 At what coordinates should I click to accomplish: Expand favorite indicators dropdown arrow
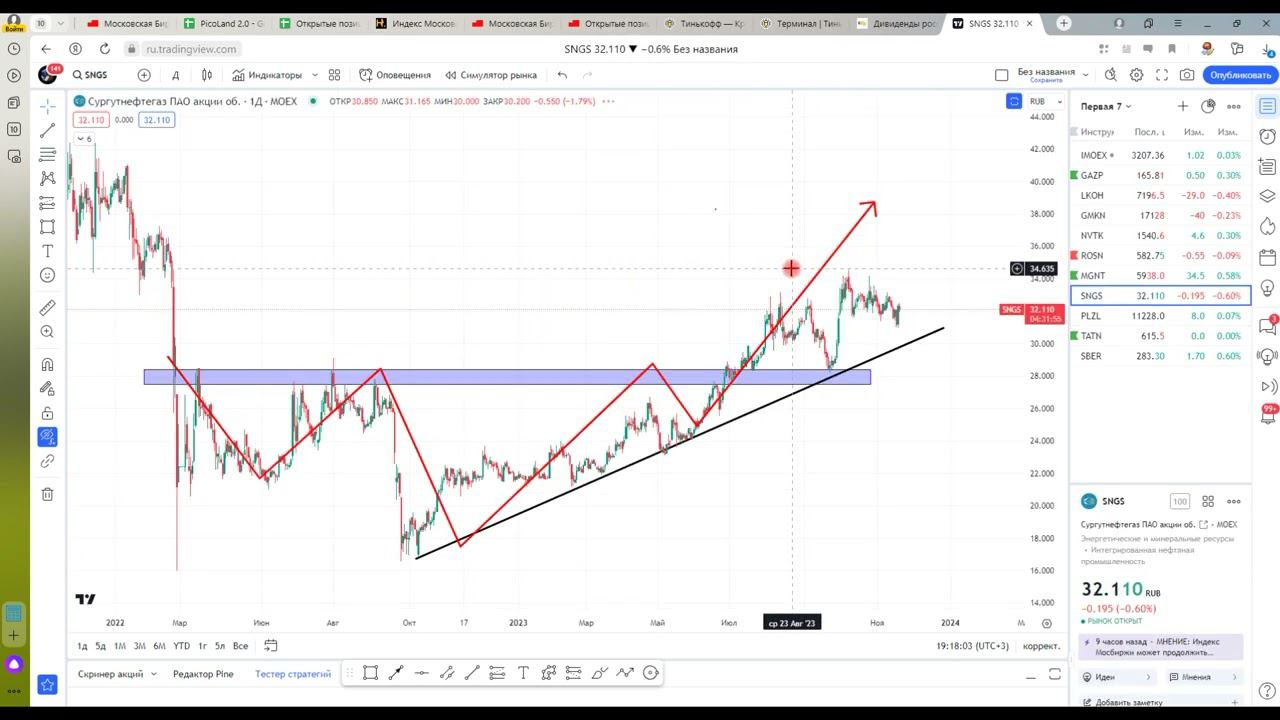315,75
